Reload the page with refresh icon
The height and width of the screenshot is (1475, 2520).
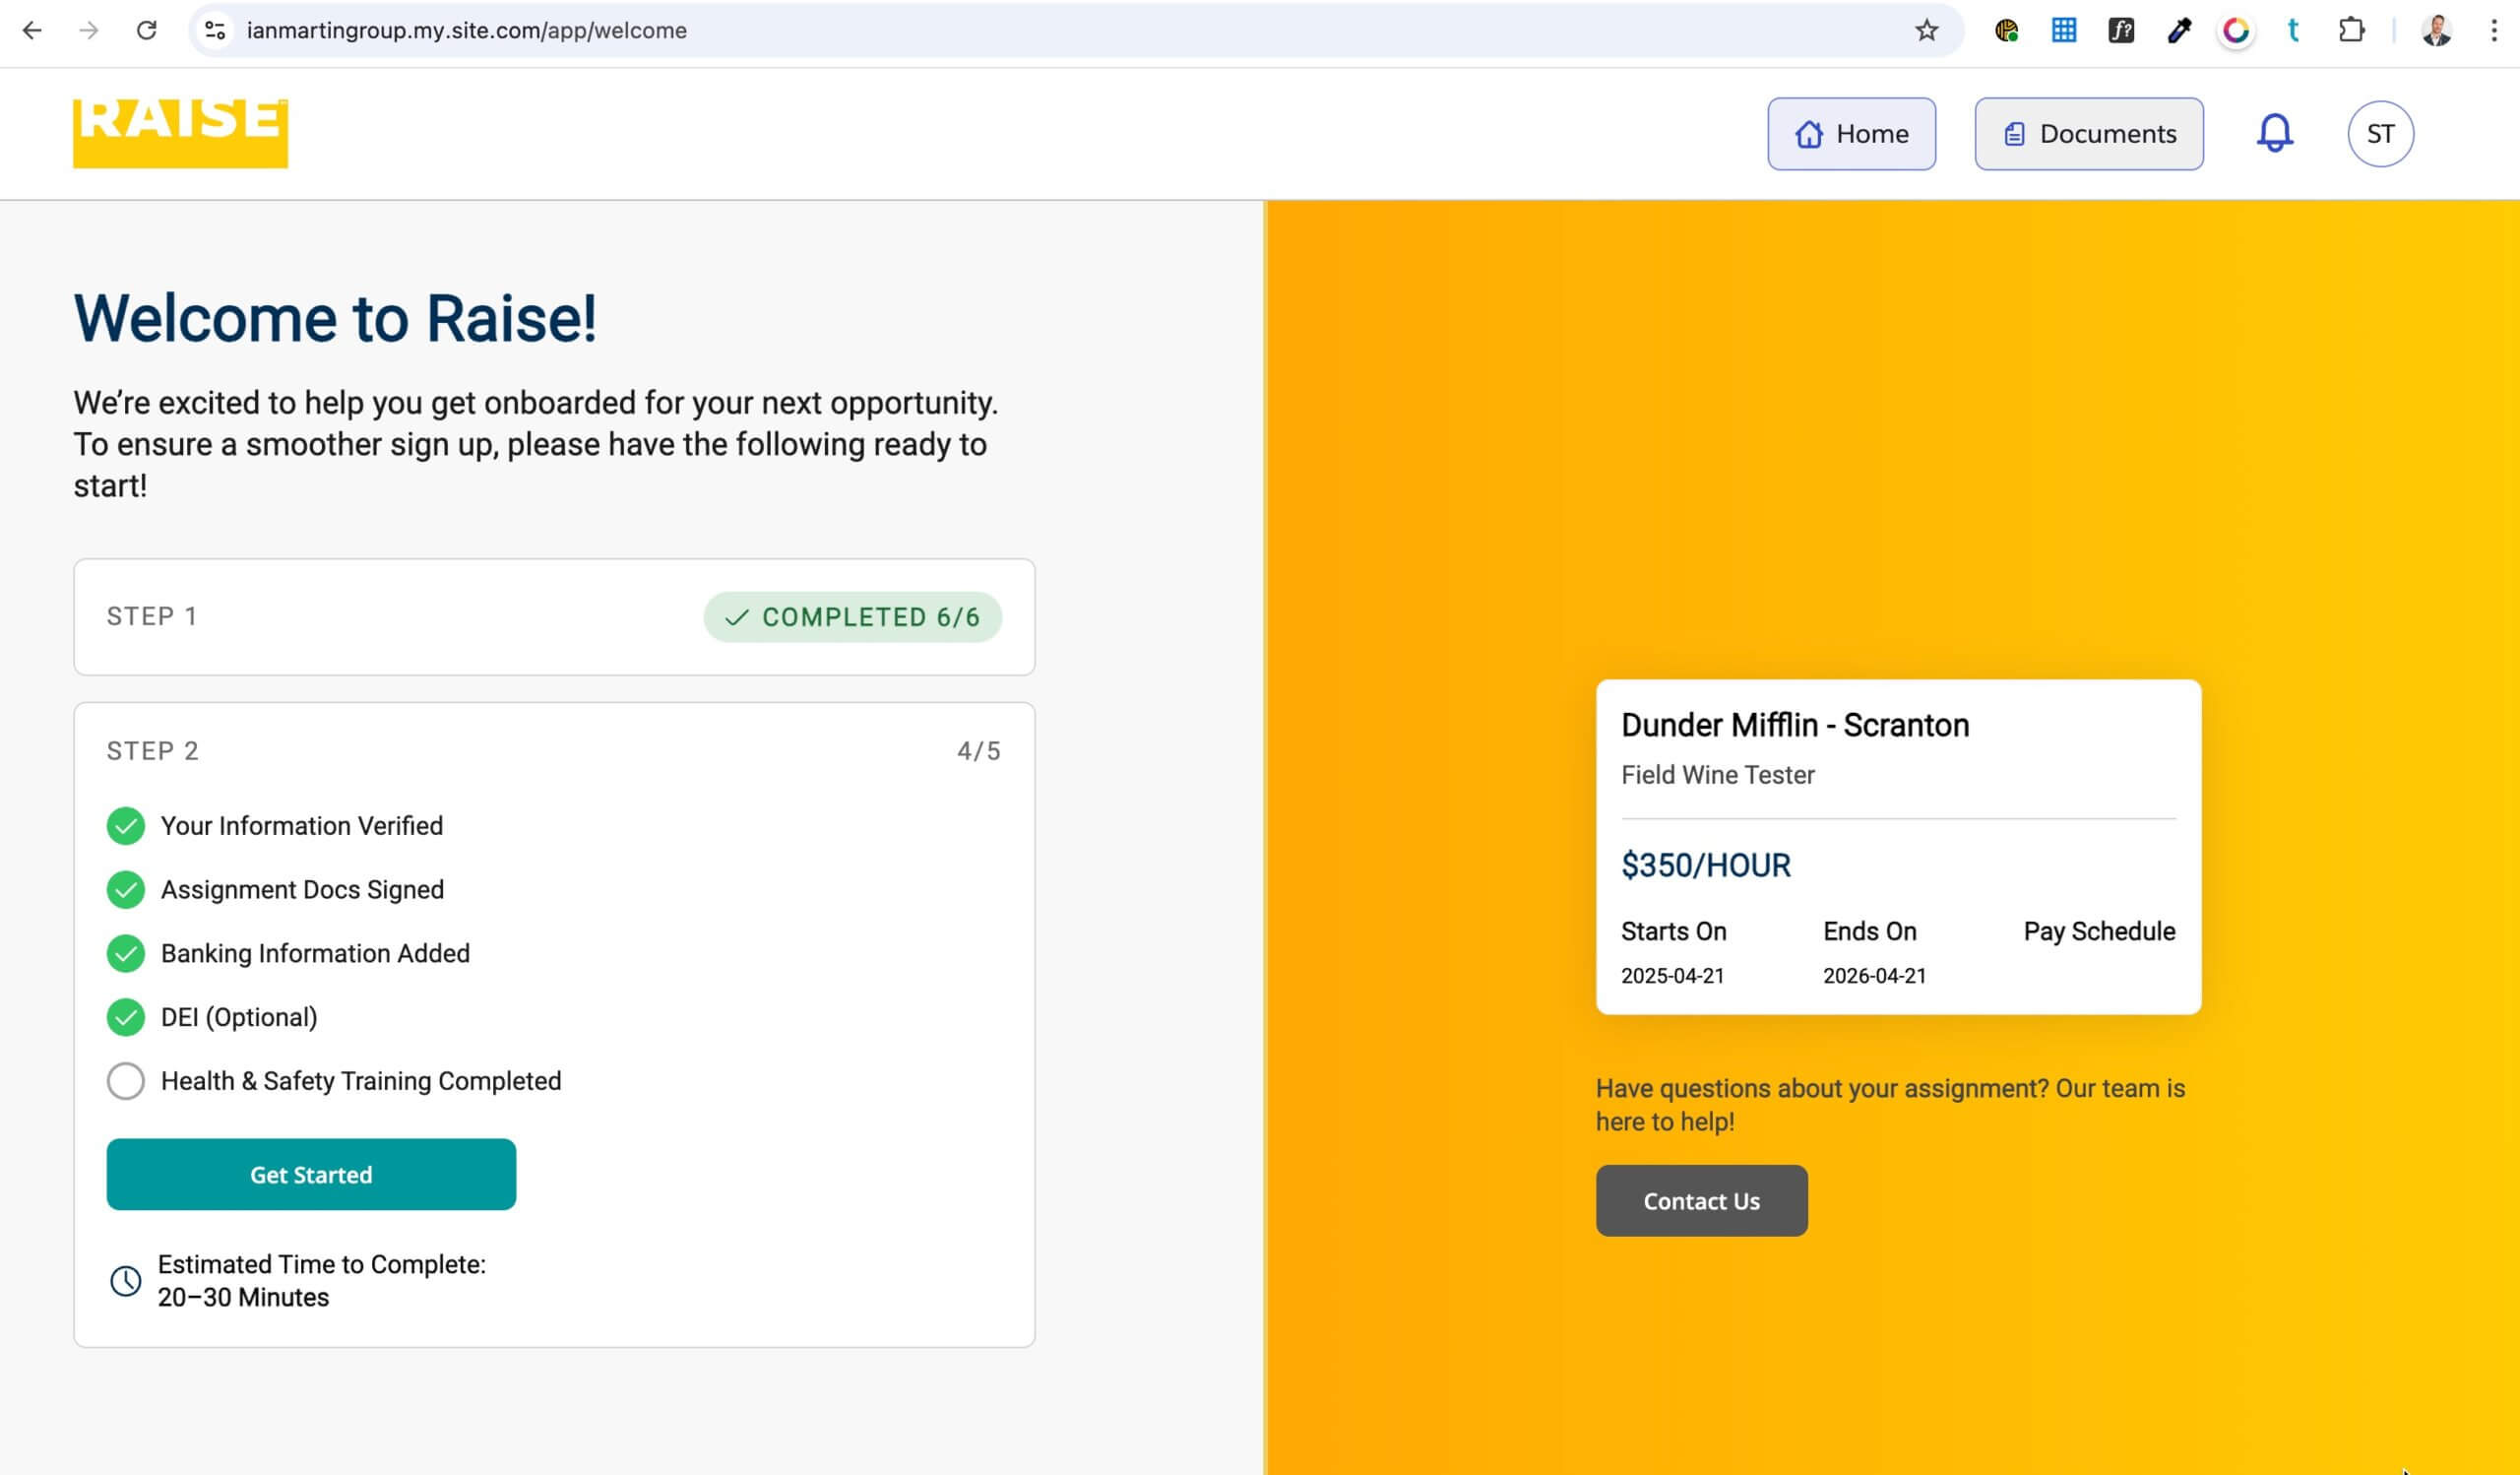[147, 31]
